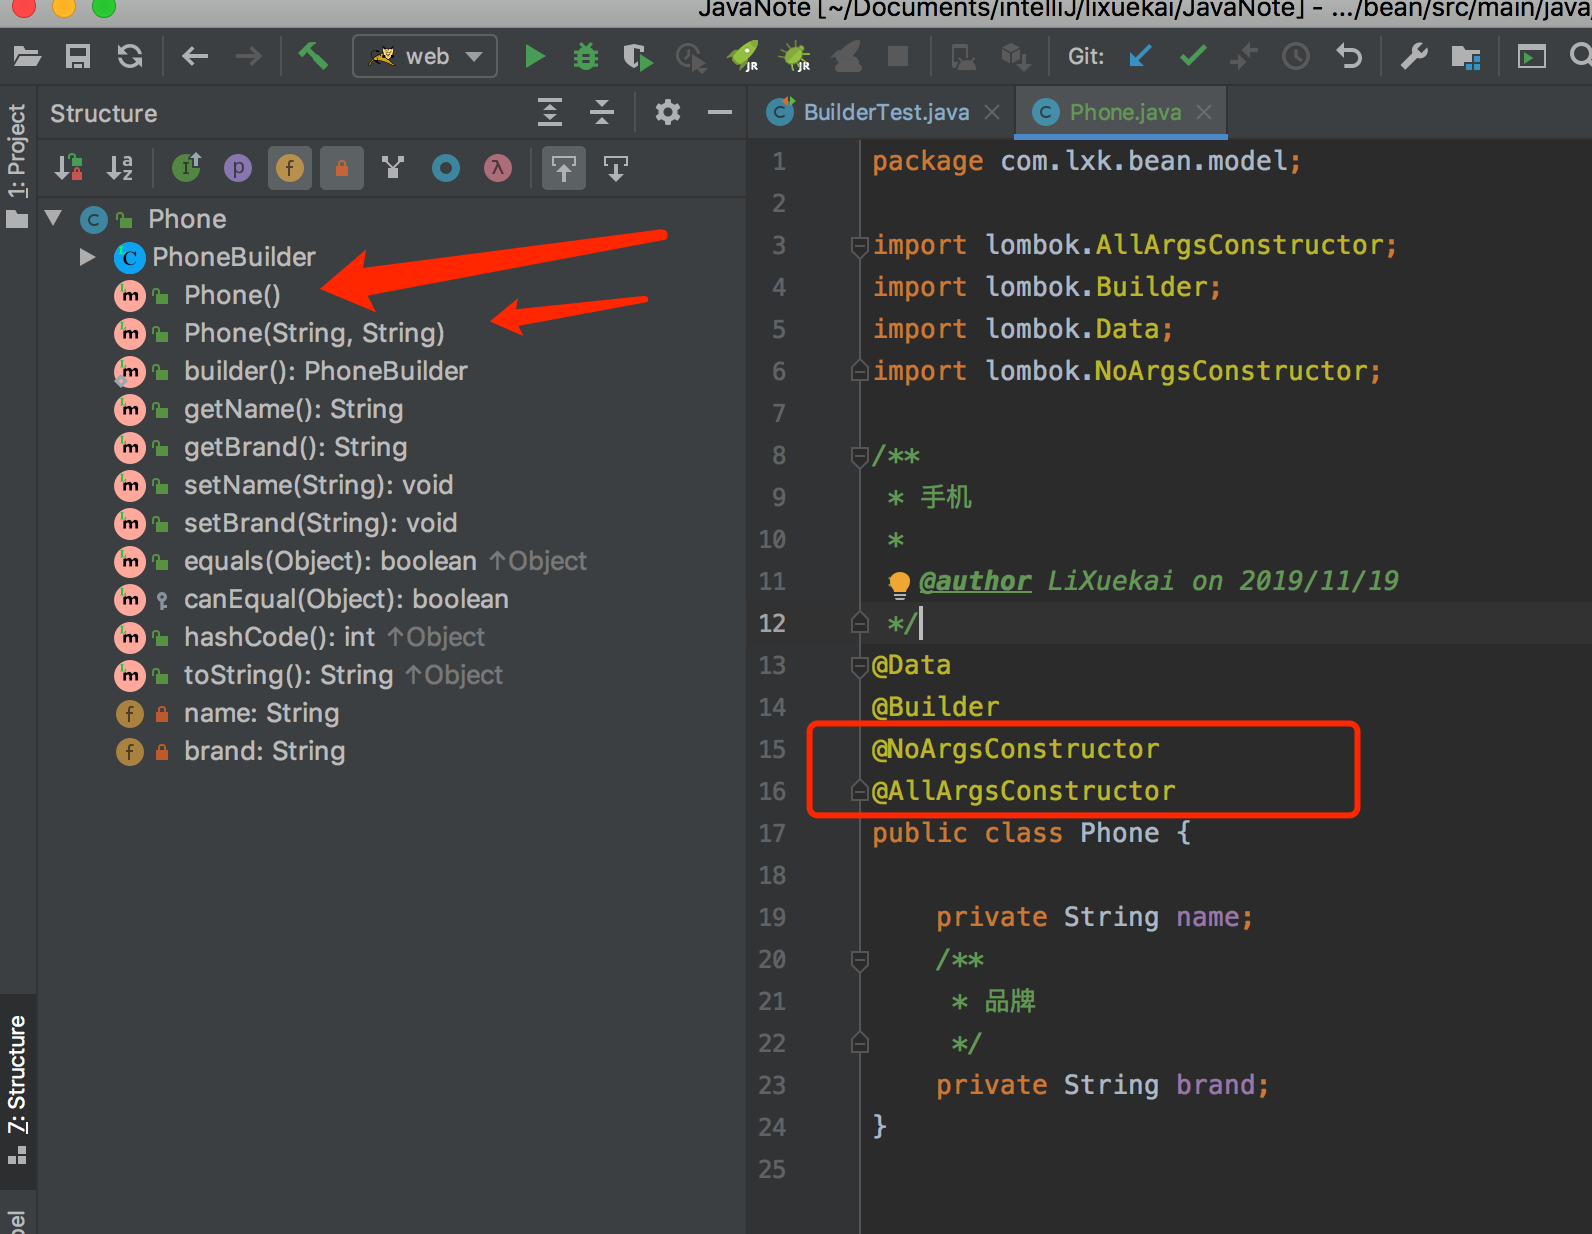Open the 1: Project tool window tab

coord(17,165)
